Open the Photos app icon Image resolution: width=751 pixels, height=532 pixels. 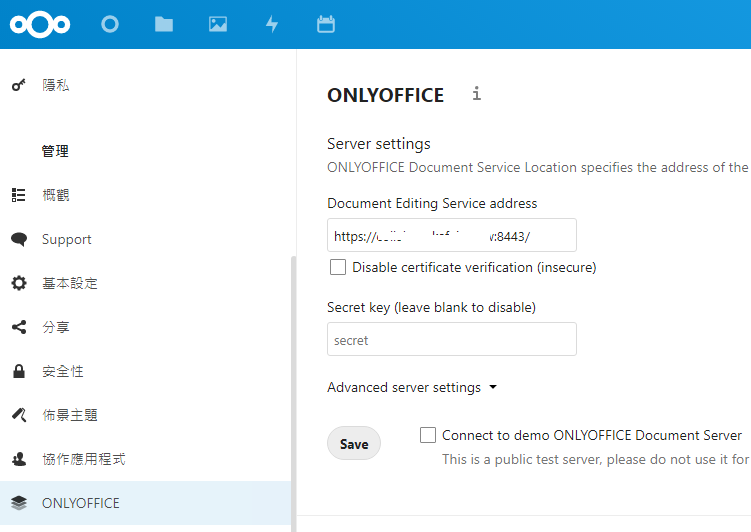[218, 24]
